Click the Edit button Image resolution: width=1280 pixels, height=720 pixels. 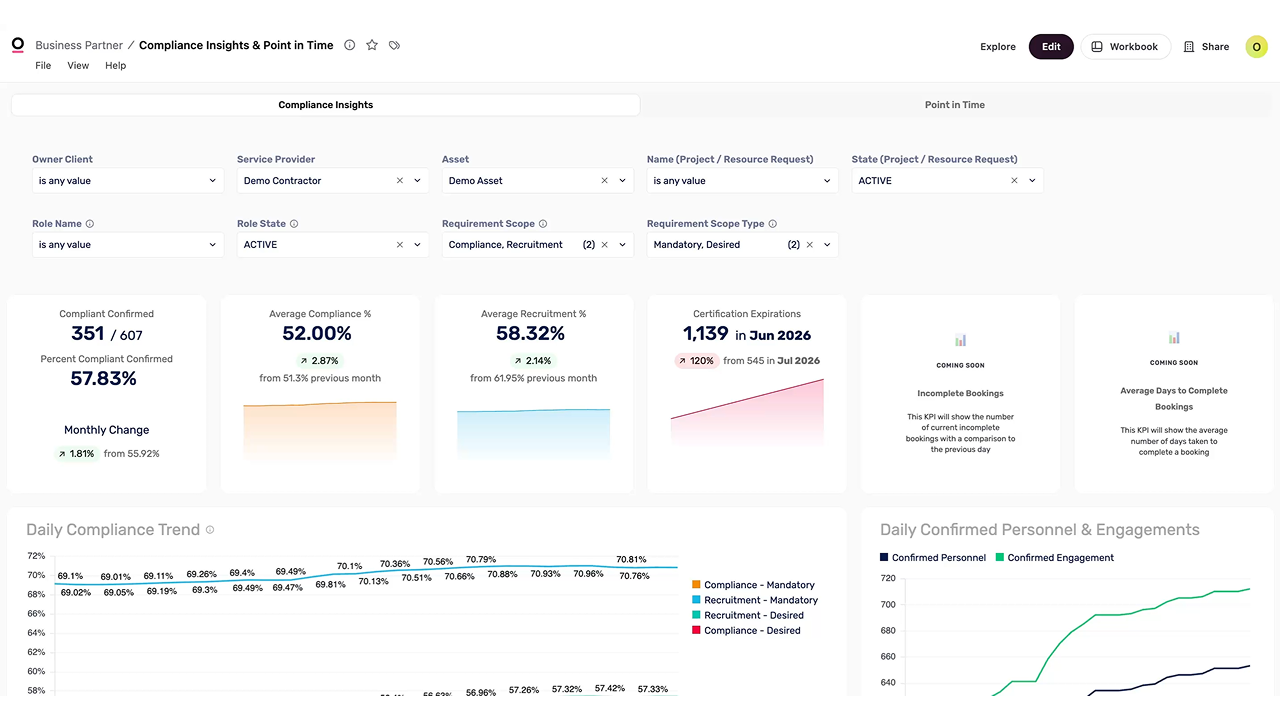pos(1051,47)
